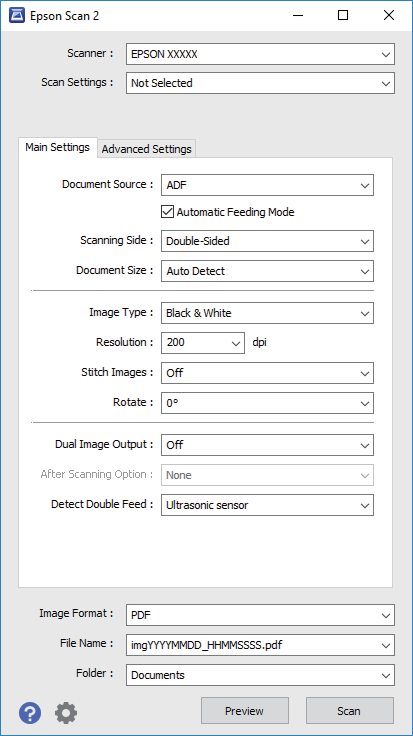The width and height of the screenshot is (413, 736).
Task: Open the File Name dropdown
Action: point(260,645)
